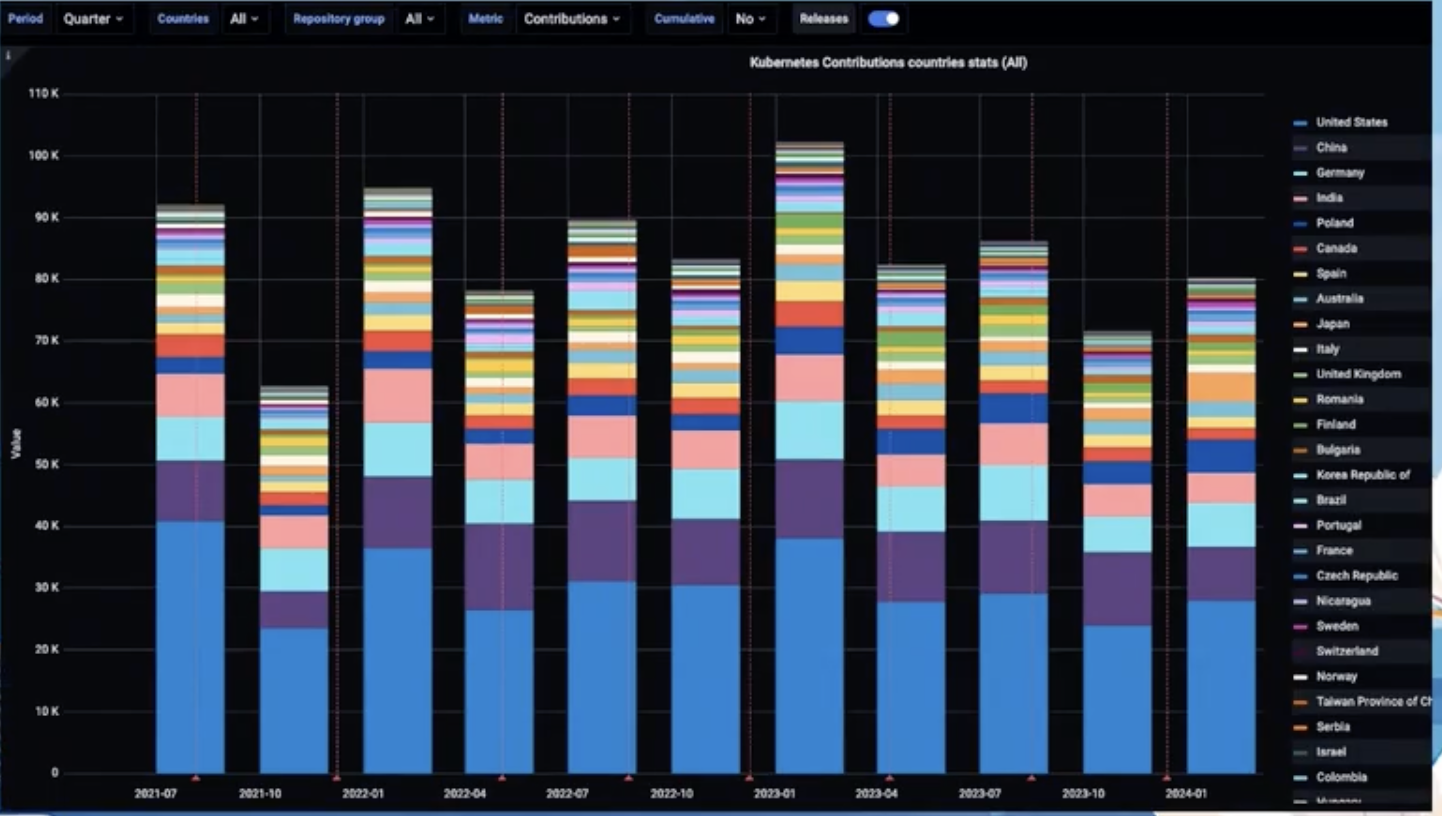Open the United States legend color swatch
This screenshot has height=816, width=1442.
1300,123
